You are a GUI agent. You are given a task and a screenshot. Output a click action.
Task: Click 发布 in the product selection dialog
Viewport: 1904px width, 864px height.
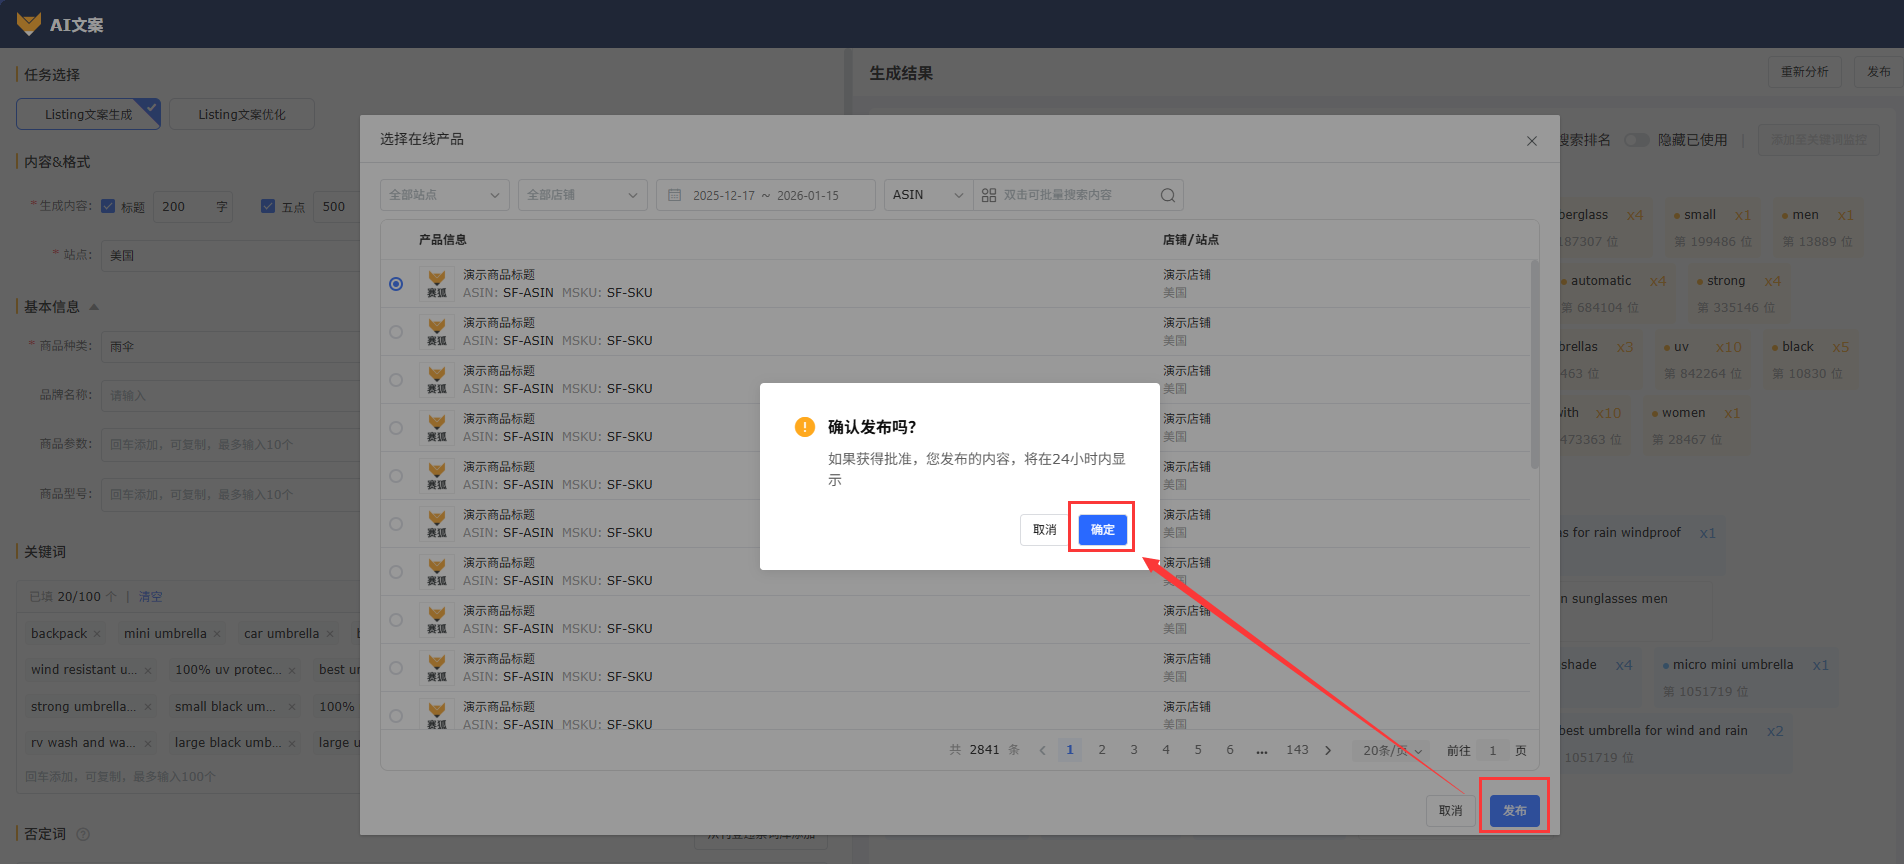coord(1515,810)
